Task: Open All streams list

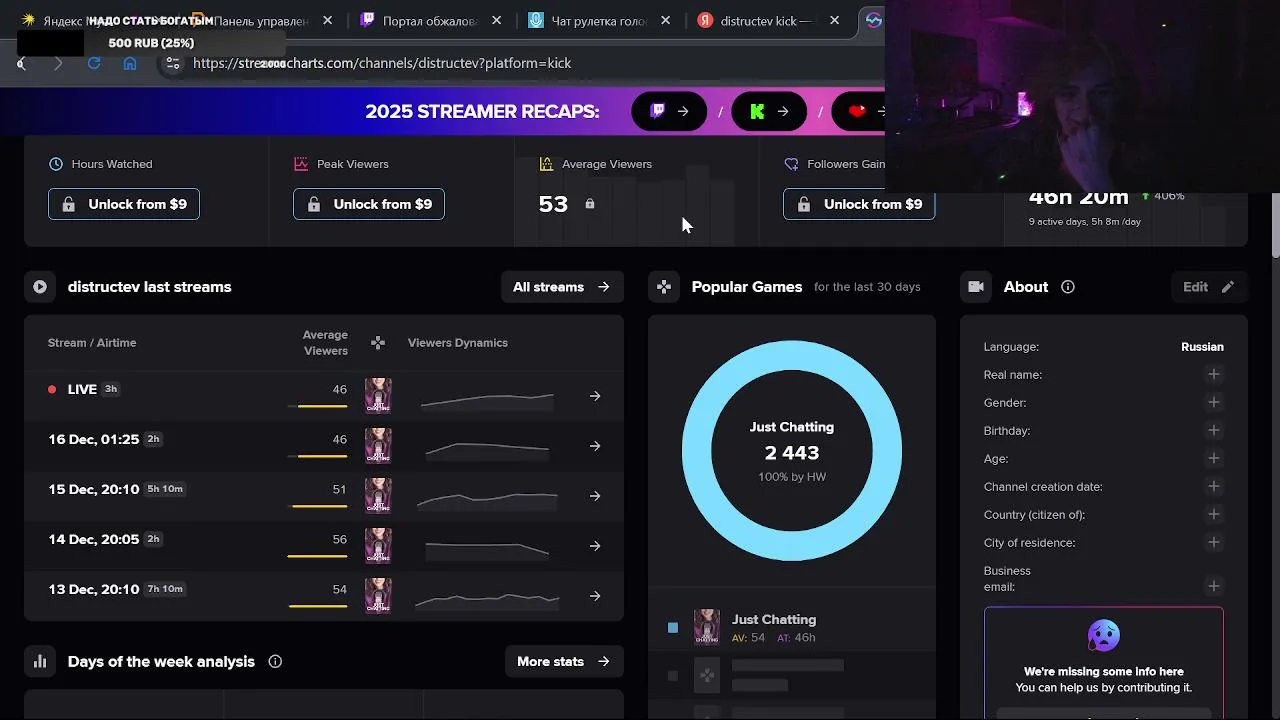Action: click(x=561, y=287)
